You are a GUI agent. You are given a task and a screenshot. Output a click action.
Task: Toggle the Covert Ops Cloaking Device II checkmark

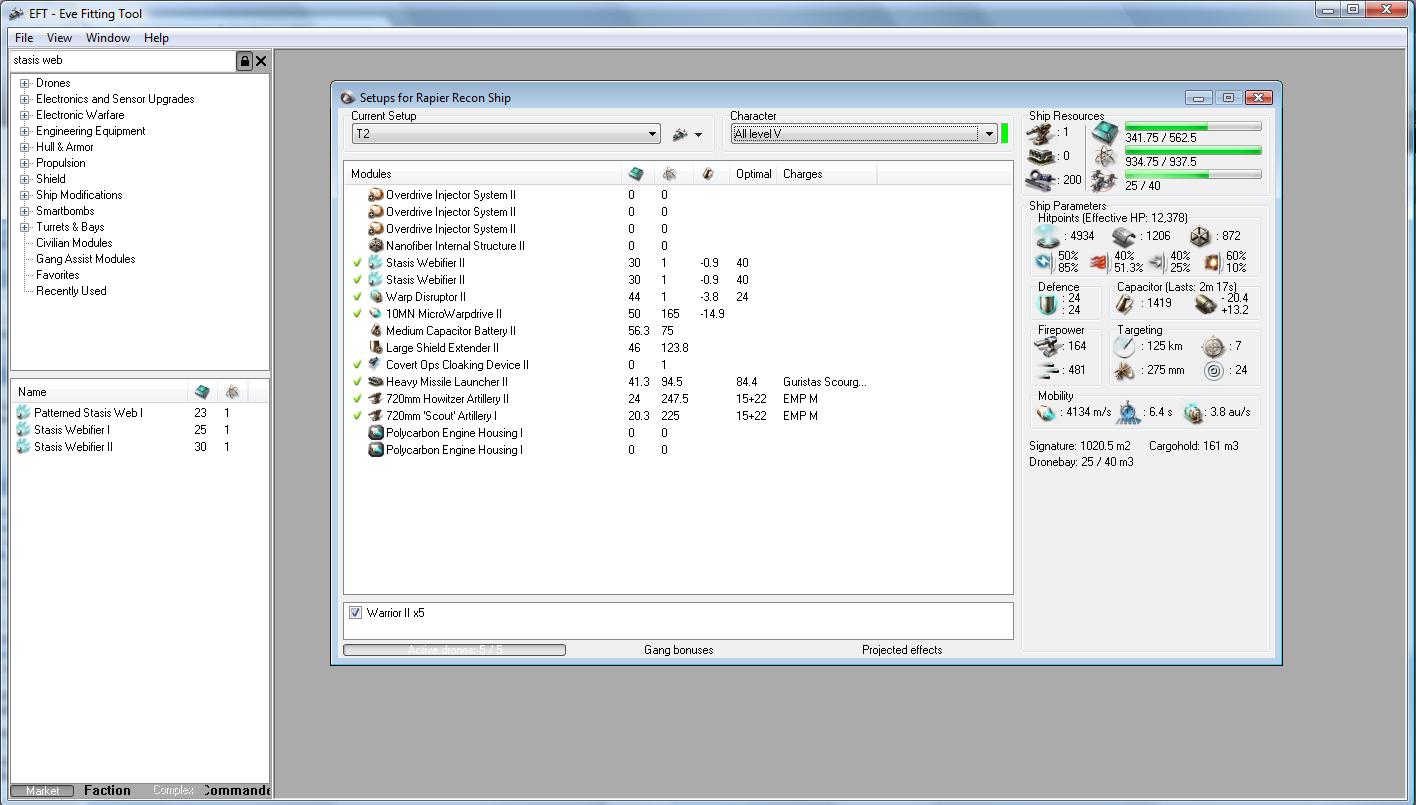click(357, 365)
